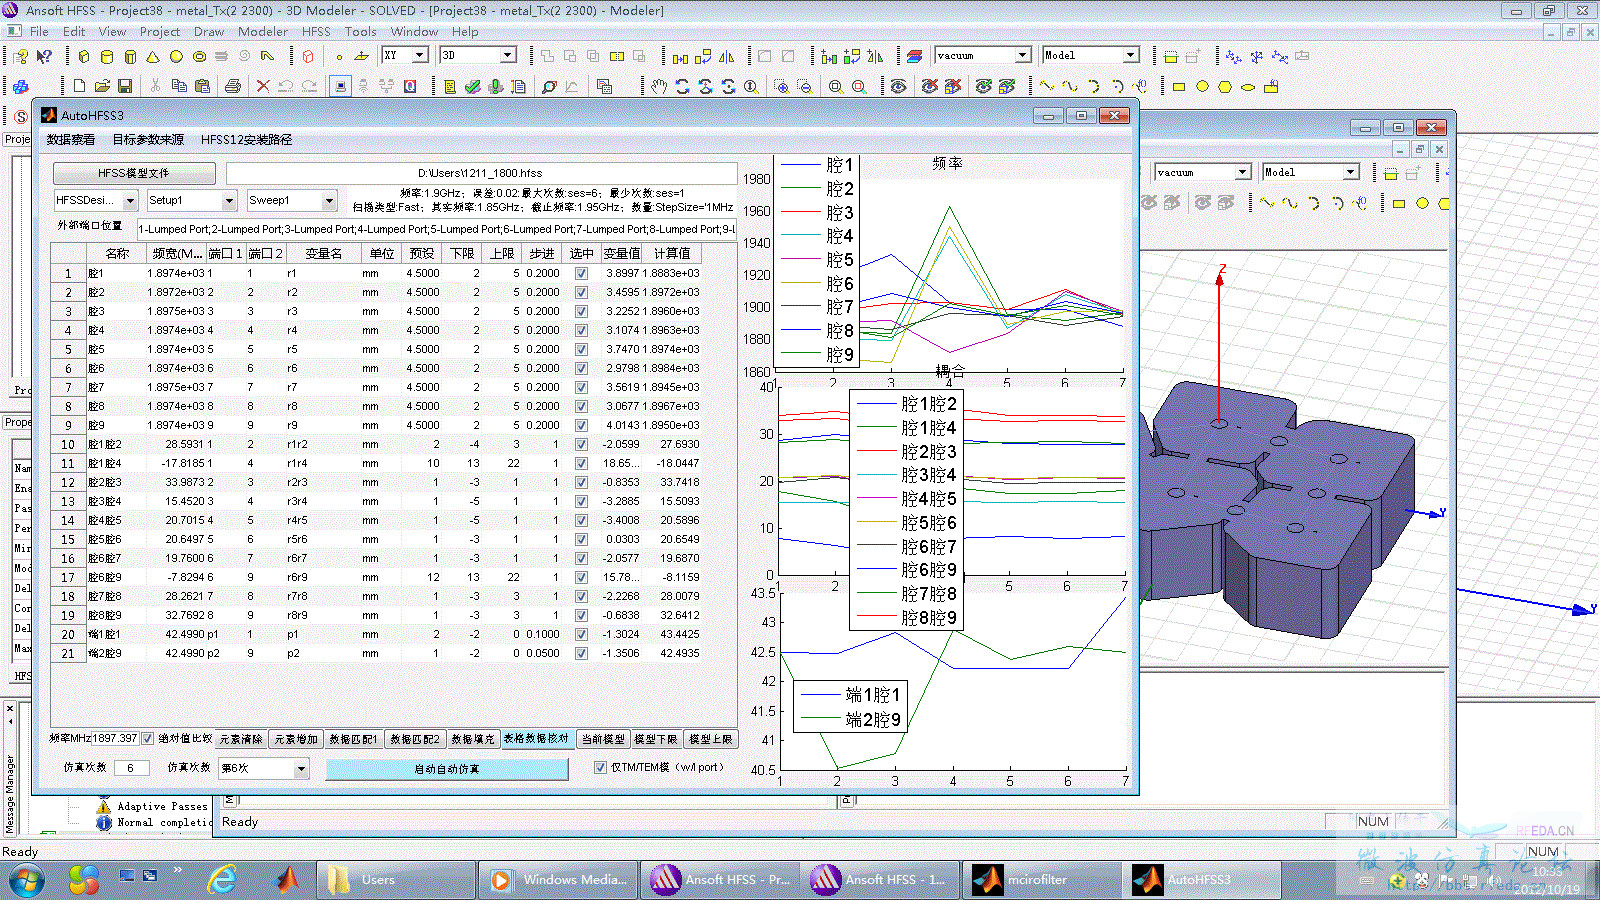Viewport: 1600px width, 900px height.
Task: Open the vacuum material dropdown in main toolbar
Action: (983, 56)
